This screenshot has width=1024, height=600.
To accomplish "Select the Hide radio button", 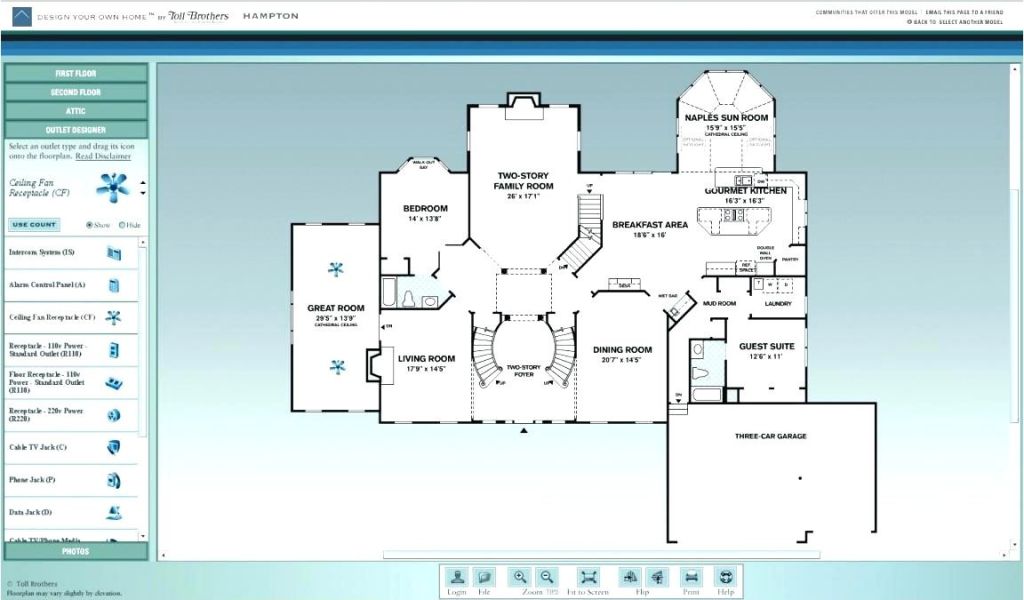I will tap(122, 225).
